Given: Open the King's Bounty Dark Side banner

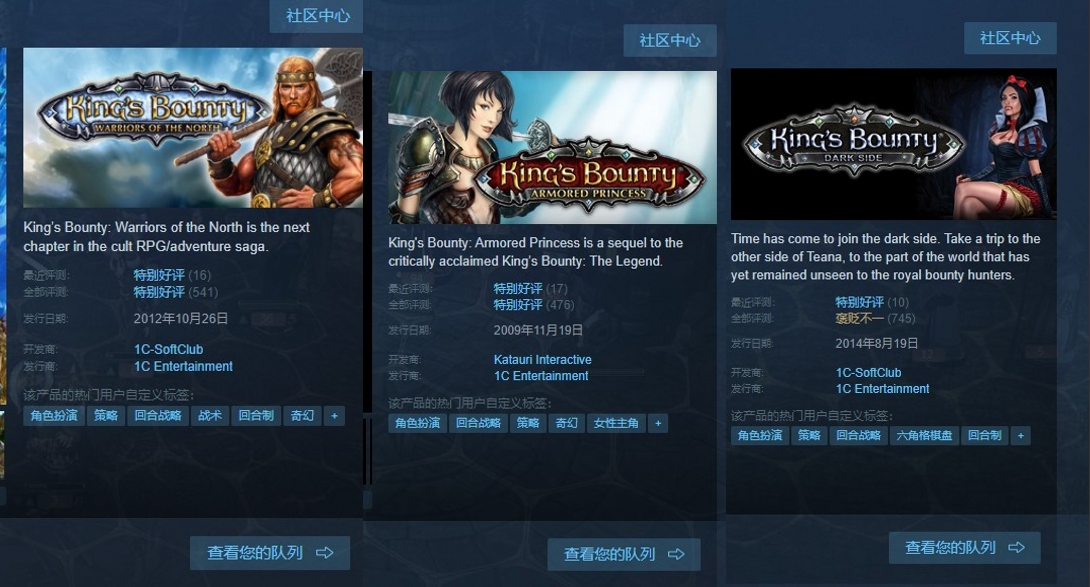Looking at the screenshot, I should pyautogui.click(x=893, y=144).
